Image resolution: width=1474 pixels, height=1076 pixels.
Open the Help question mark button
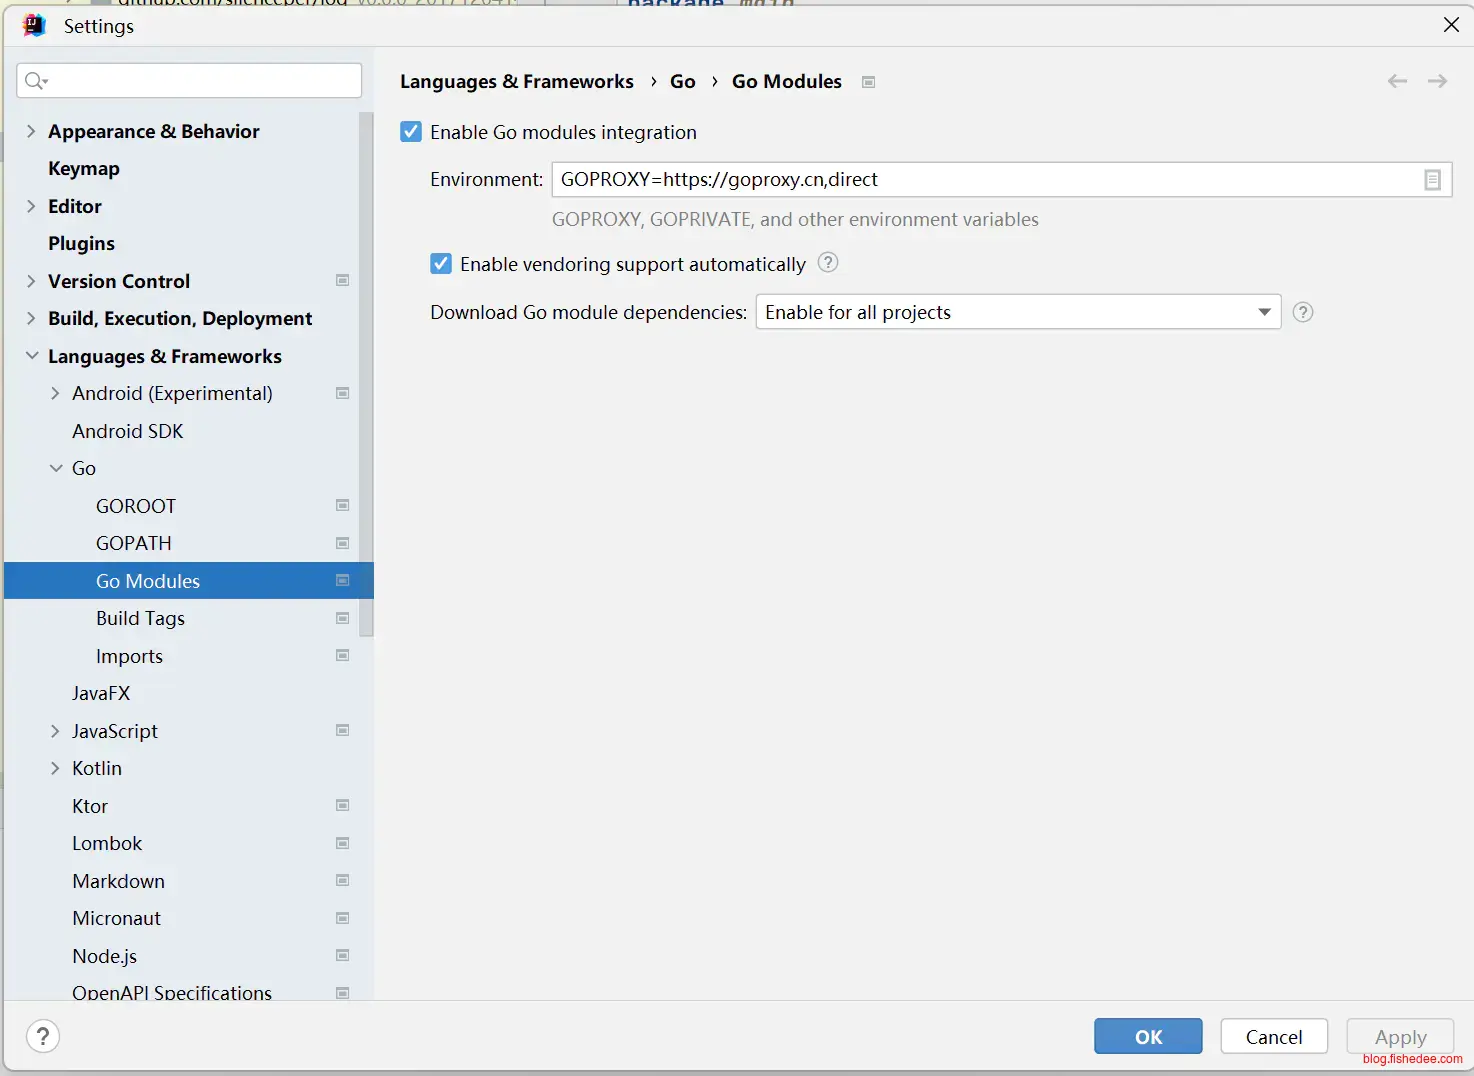pos(43,1036)
